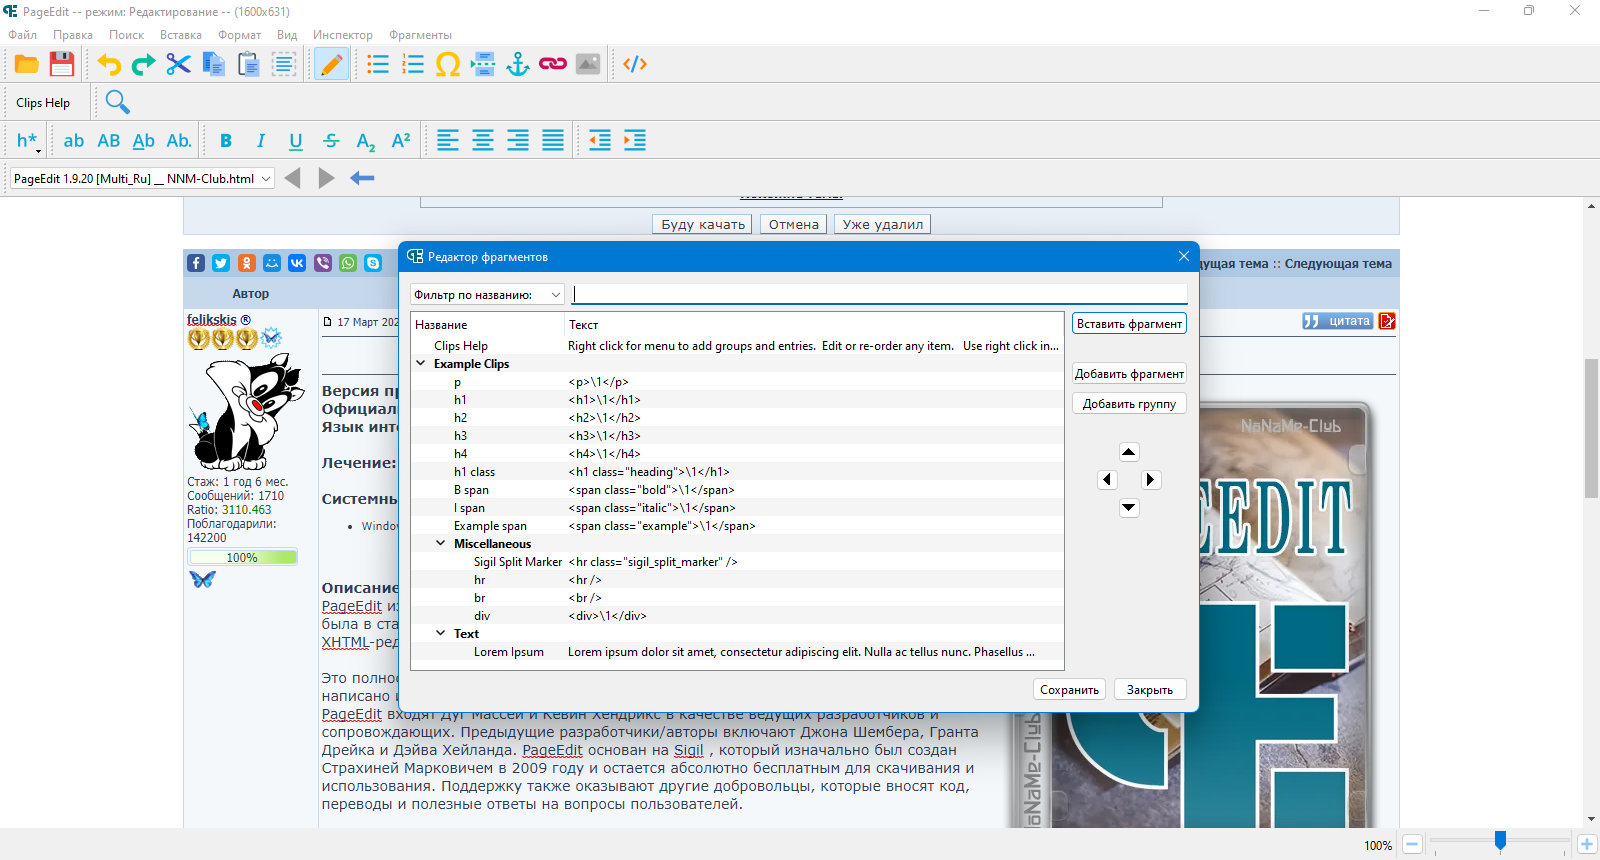Toggle Italic formatting button
This screenshot has width=1600, height=860.
point(261,141)
